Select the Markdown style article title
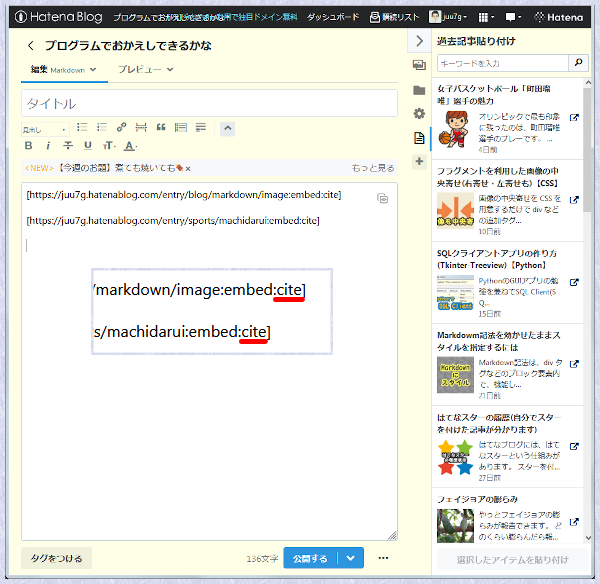The height and width of the screenshot is (584, 600). (x=499, y=341)
